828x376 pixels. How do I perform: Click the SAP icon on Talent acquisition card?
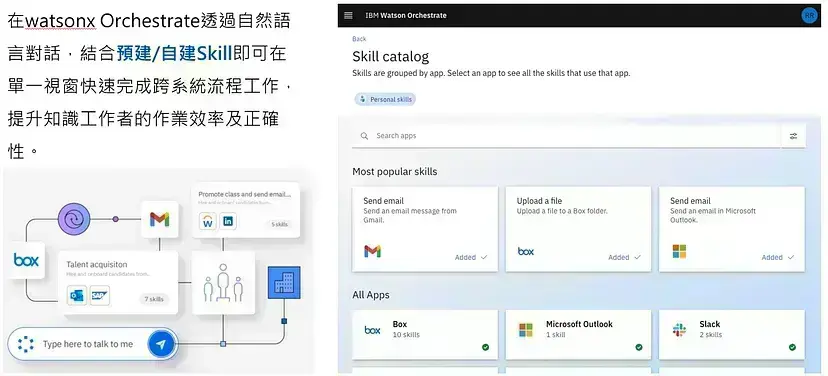coord(100,296)
